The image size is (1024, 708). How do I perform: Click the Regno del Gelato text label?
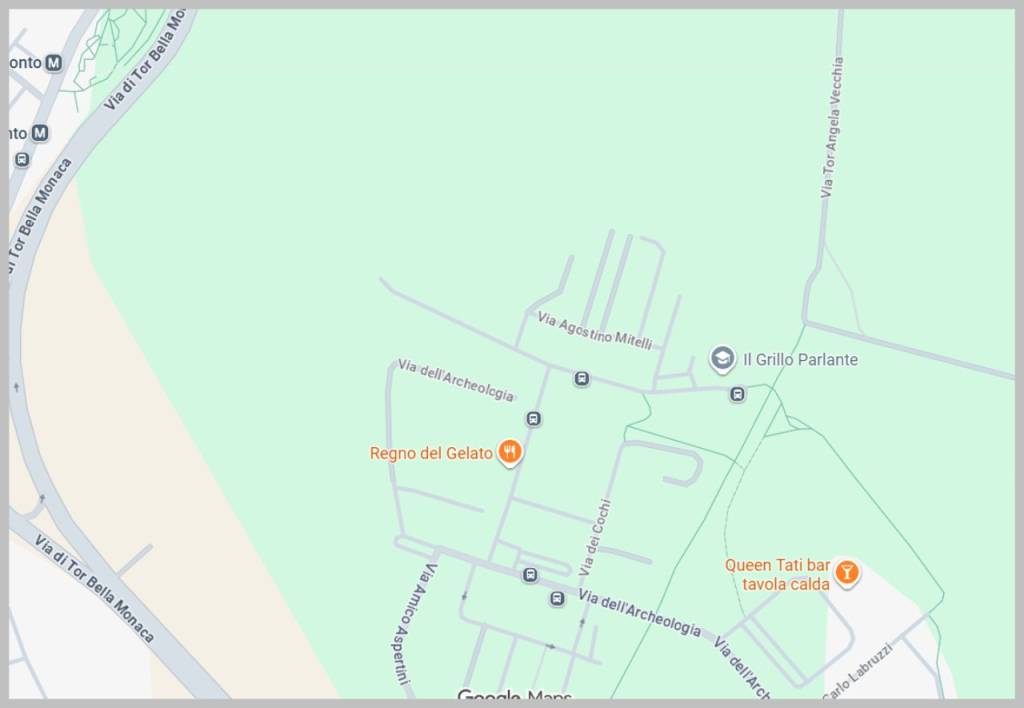431,453
